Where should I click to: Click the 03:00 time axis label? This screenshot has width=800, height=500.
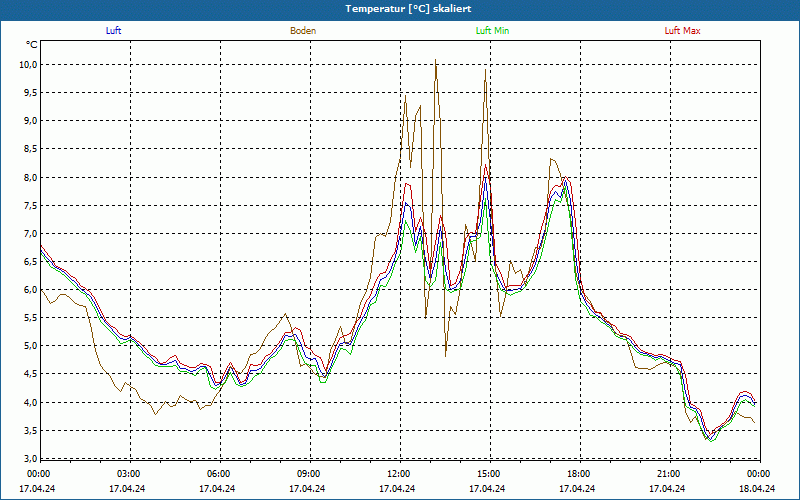pos(128,474)
